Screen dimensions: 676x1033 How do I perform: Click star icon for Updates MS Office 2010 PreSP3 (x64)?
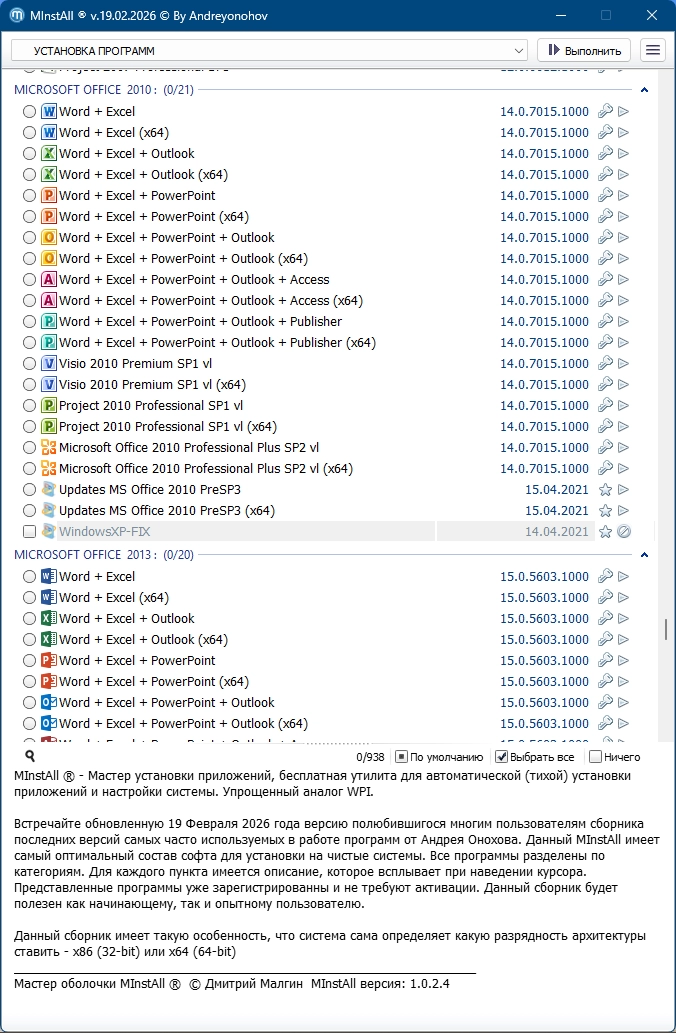pos(605,511)
